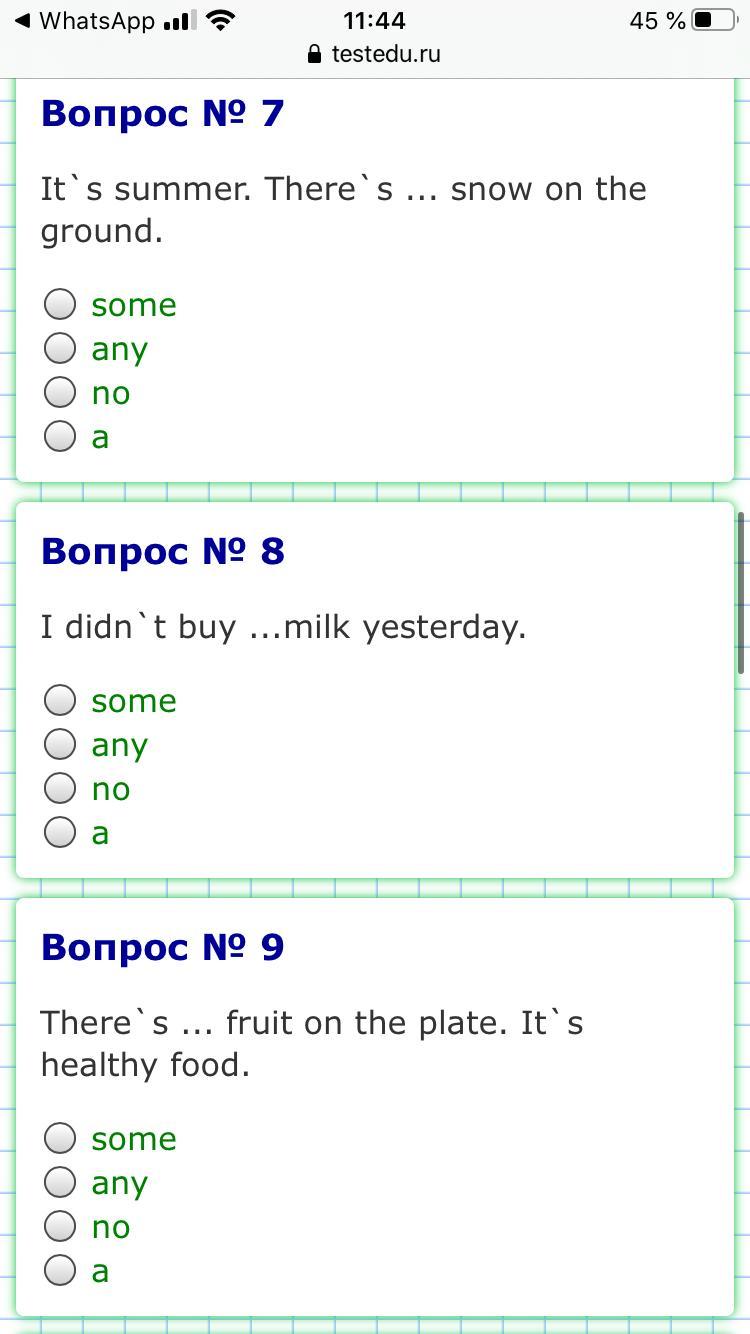Tap the cellular signal bars icon

click(179, 20)
